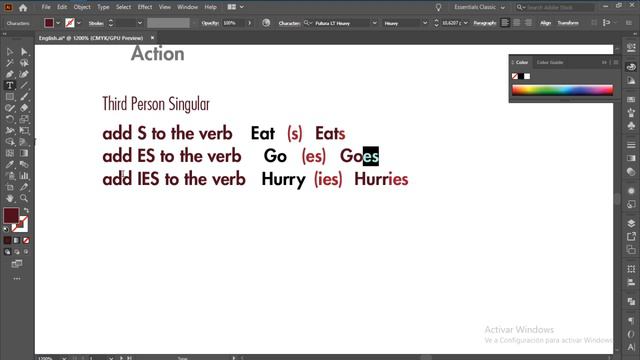Open the File menu
640x360 pixels.
click(x=46, y=7)
